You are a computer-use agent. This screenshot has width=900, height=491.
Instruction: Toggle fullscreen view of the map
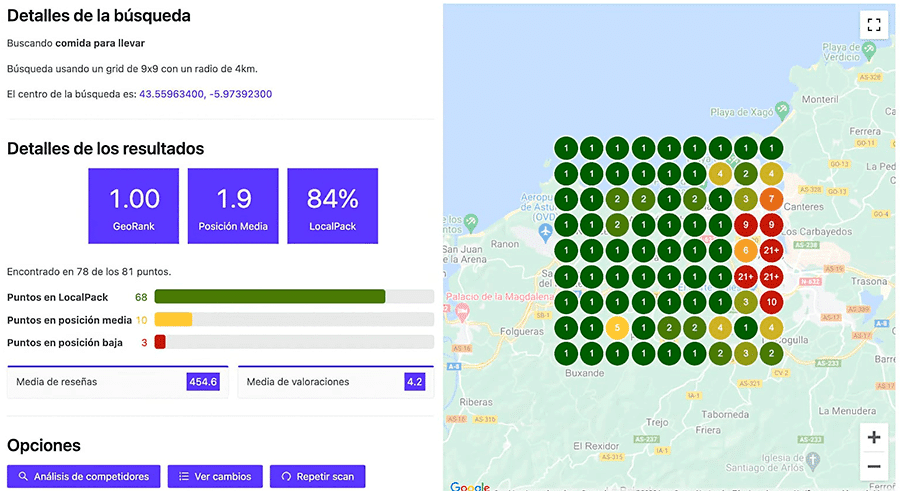pos(874,25)
